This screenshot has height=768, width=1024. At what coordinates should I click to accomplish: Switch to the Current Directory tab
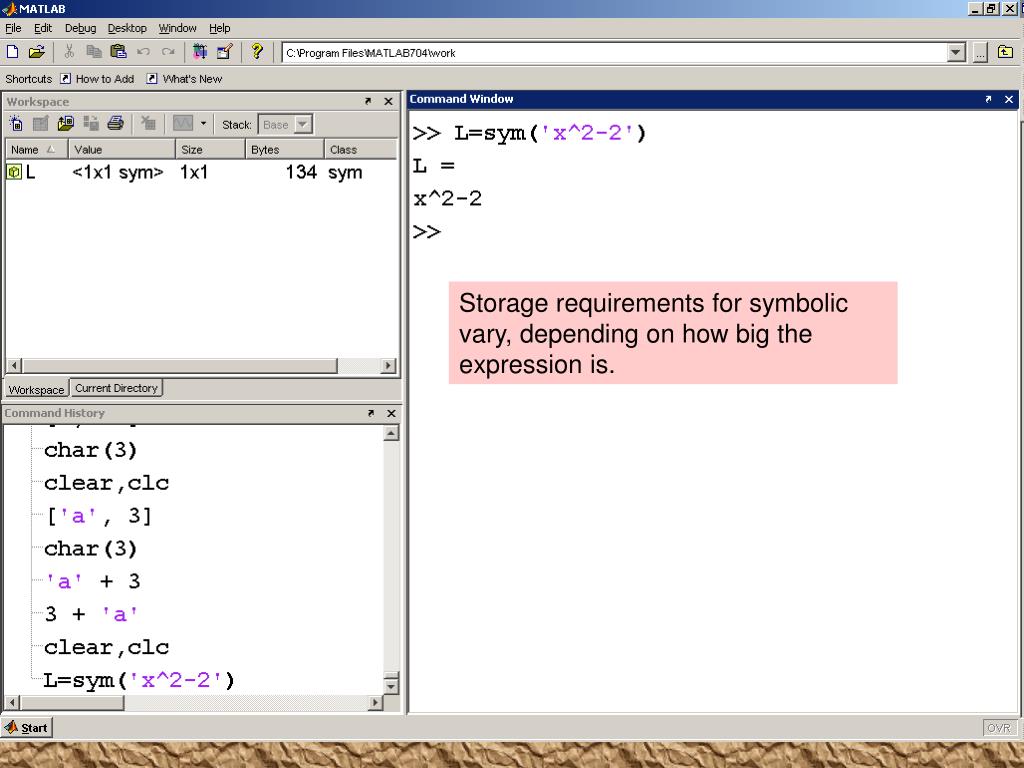pyautogui.click(x=116, y=388)
